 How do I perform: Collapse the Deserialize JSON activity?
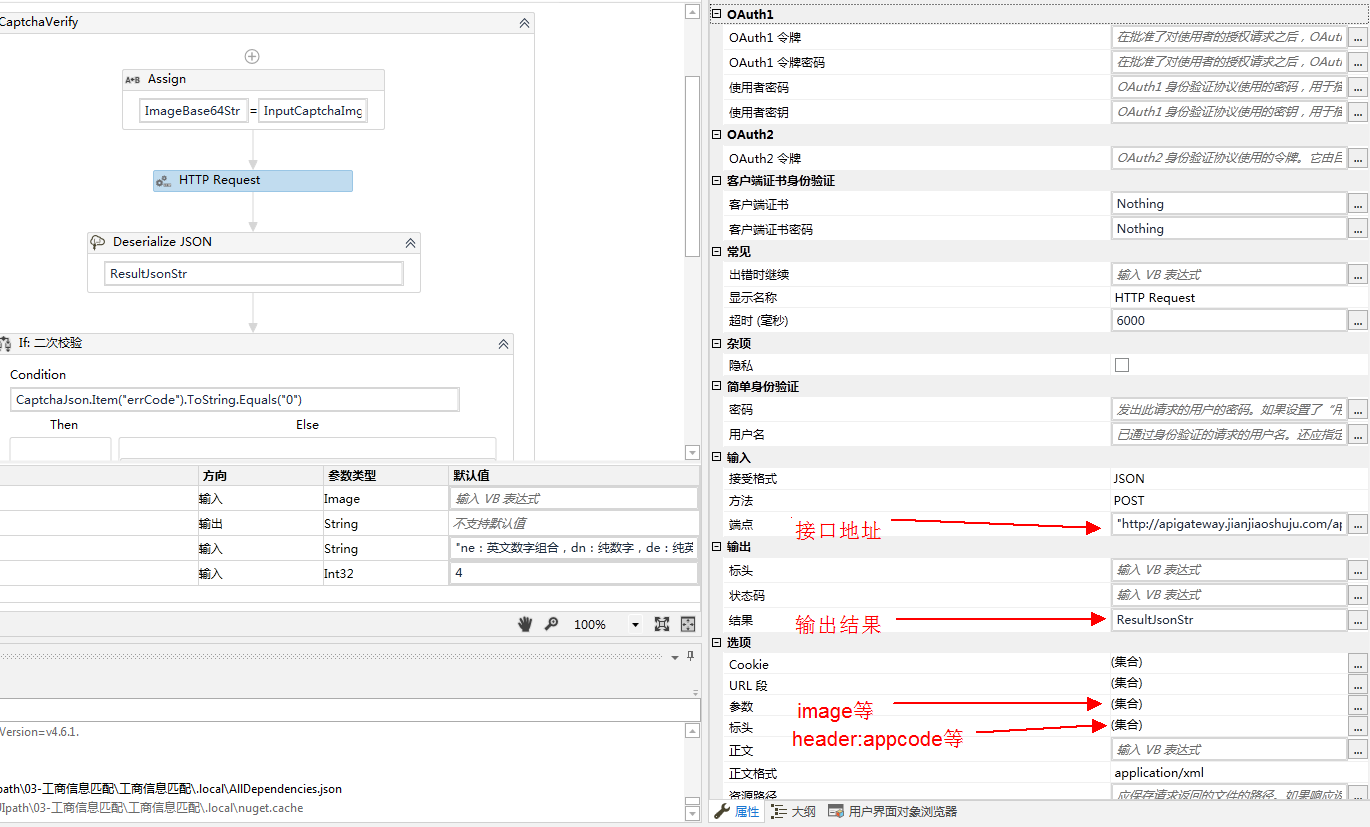coord(410,243)
